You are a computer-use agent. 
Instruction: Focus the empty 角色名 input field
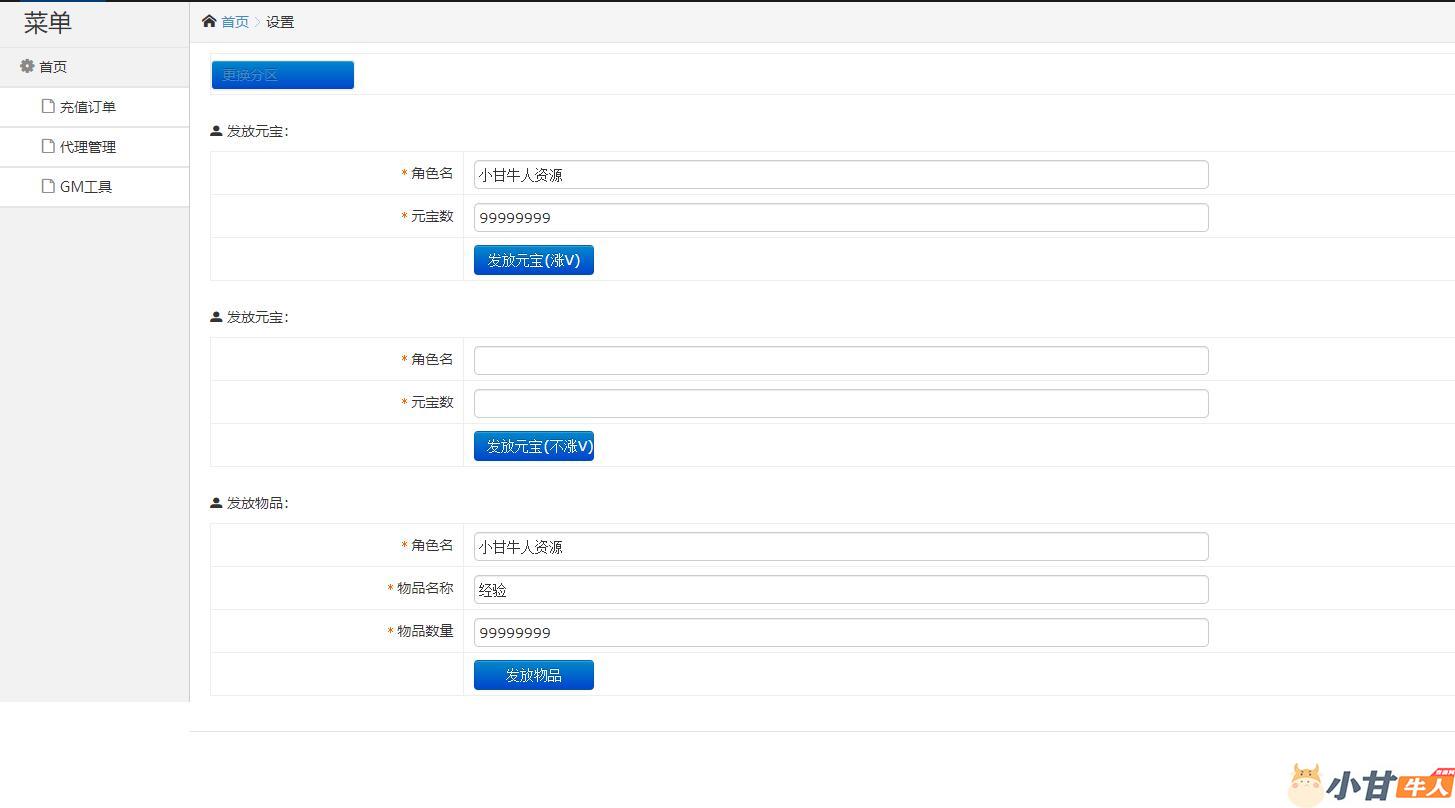840,360
